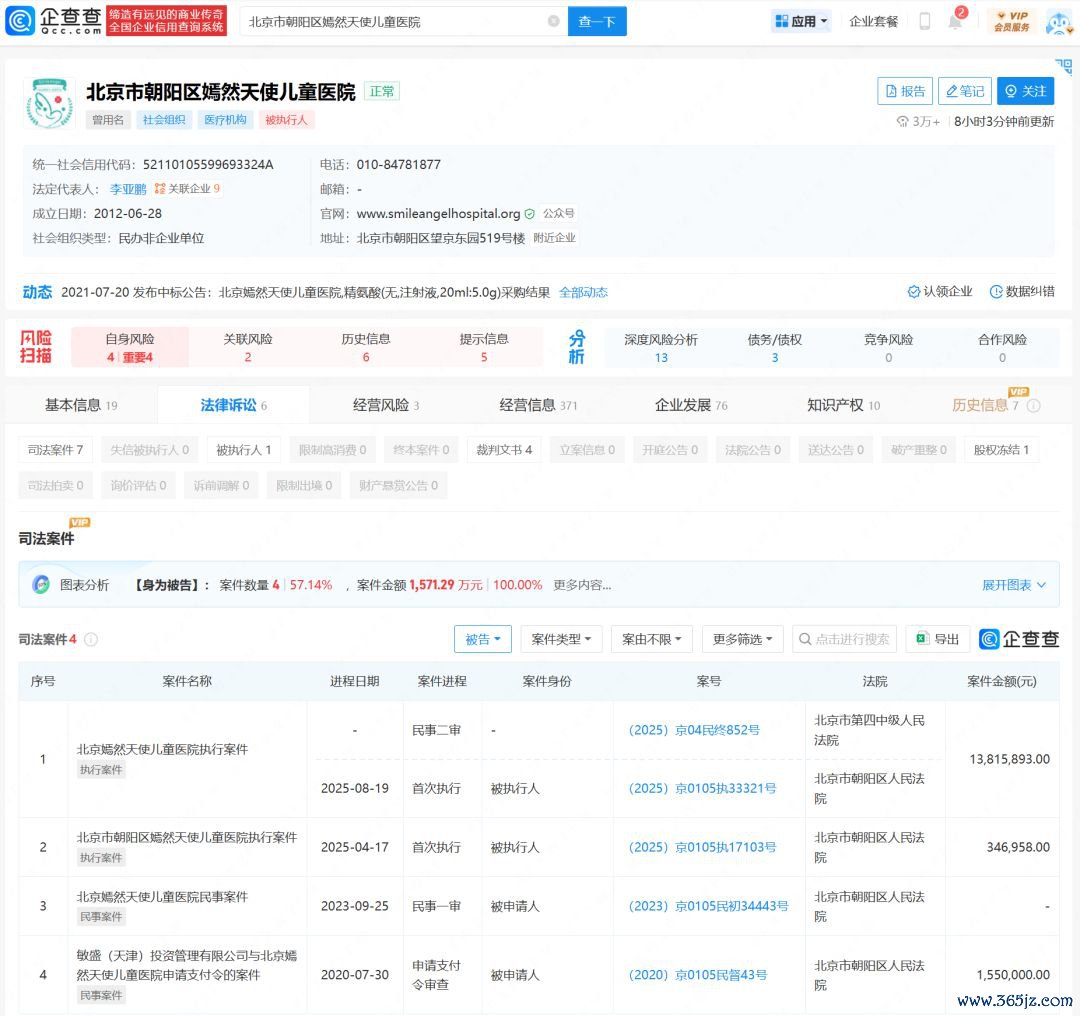Open 提示信息 5 risk scan item

point(484,347)
